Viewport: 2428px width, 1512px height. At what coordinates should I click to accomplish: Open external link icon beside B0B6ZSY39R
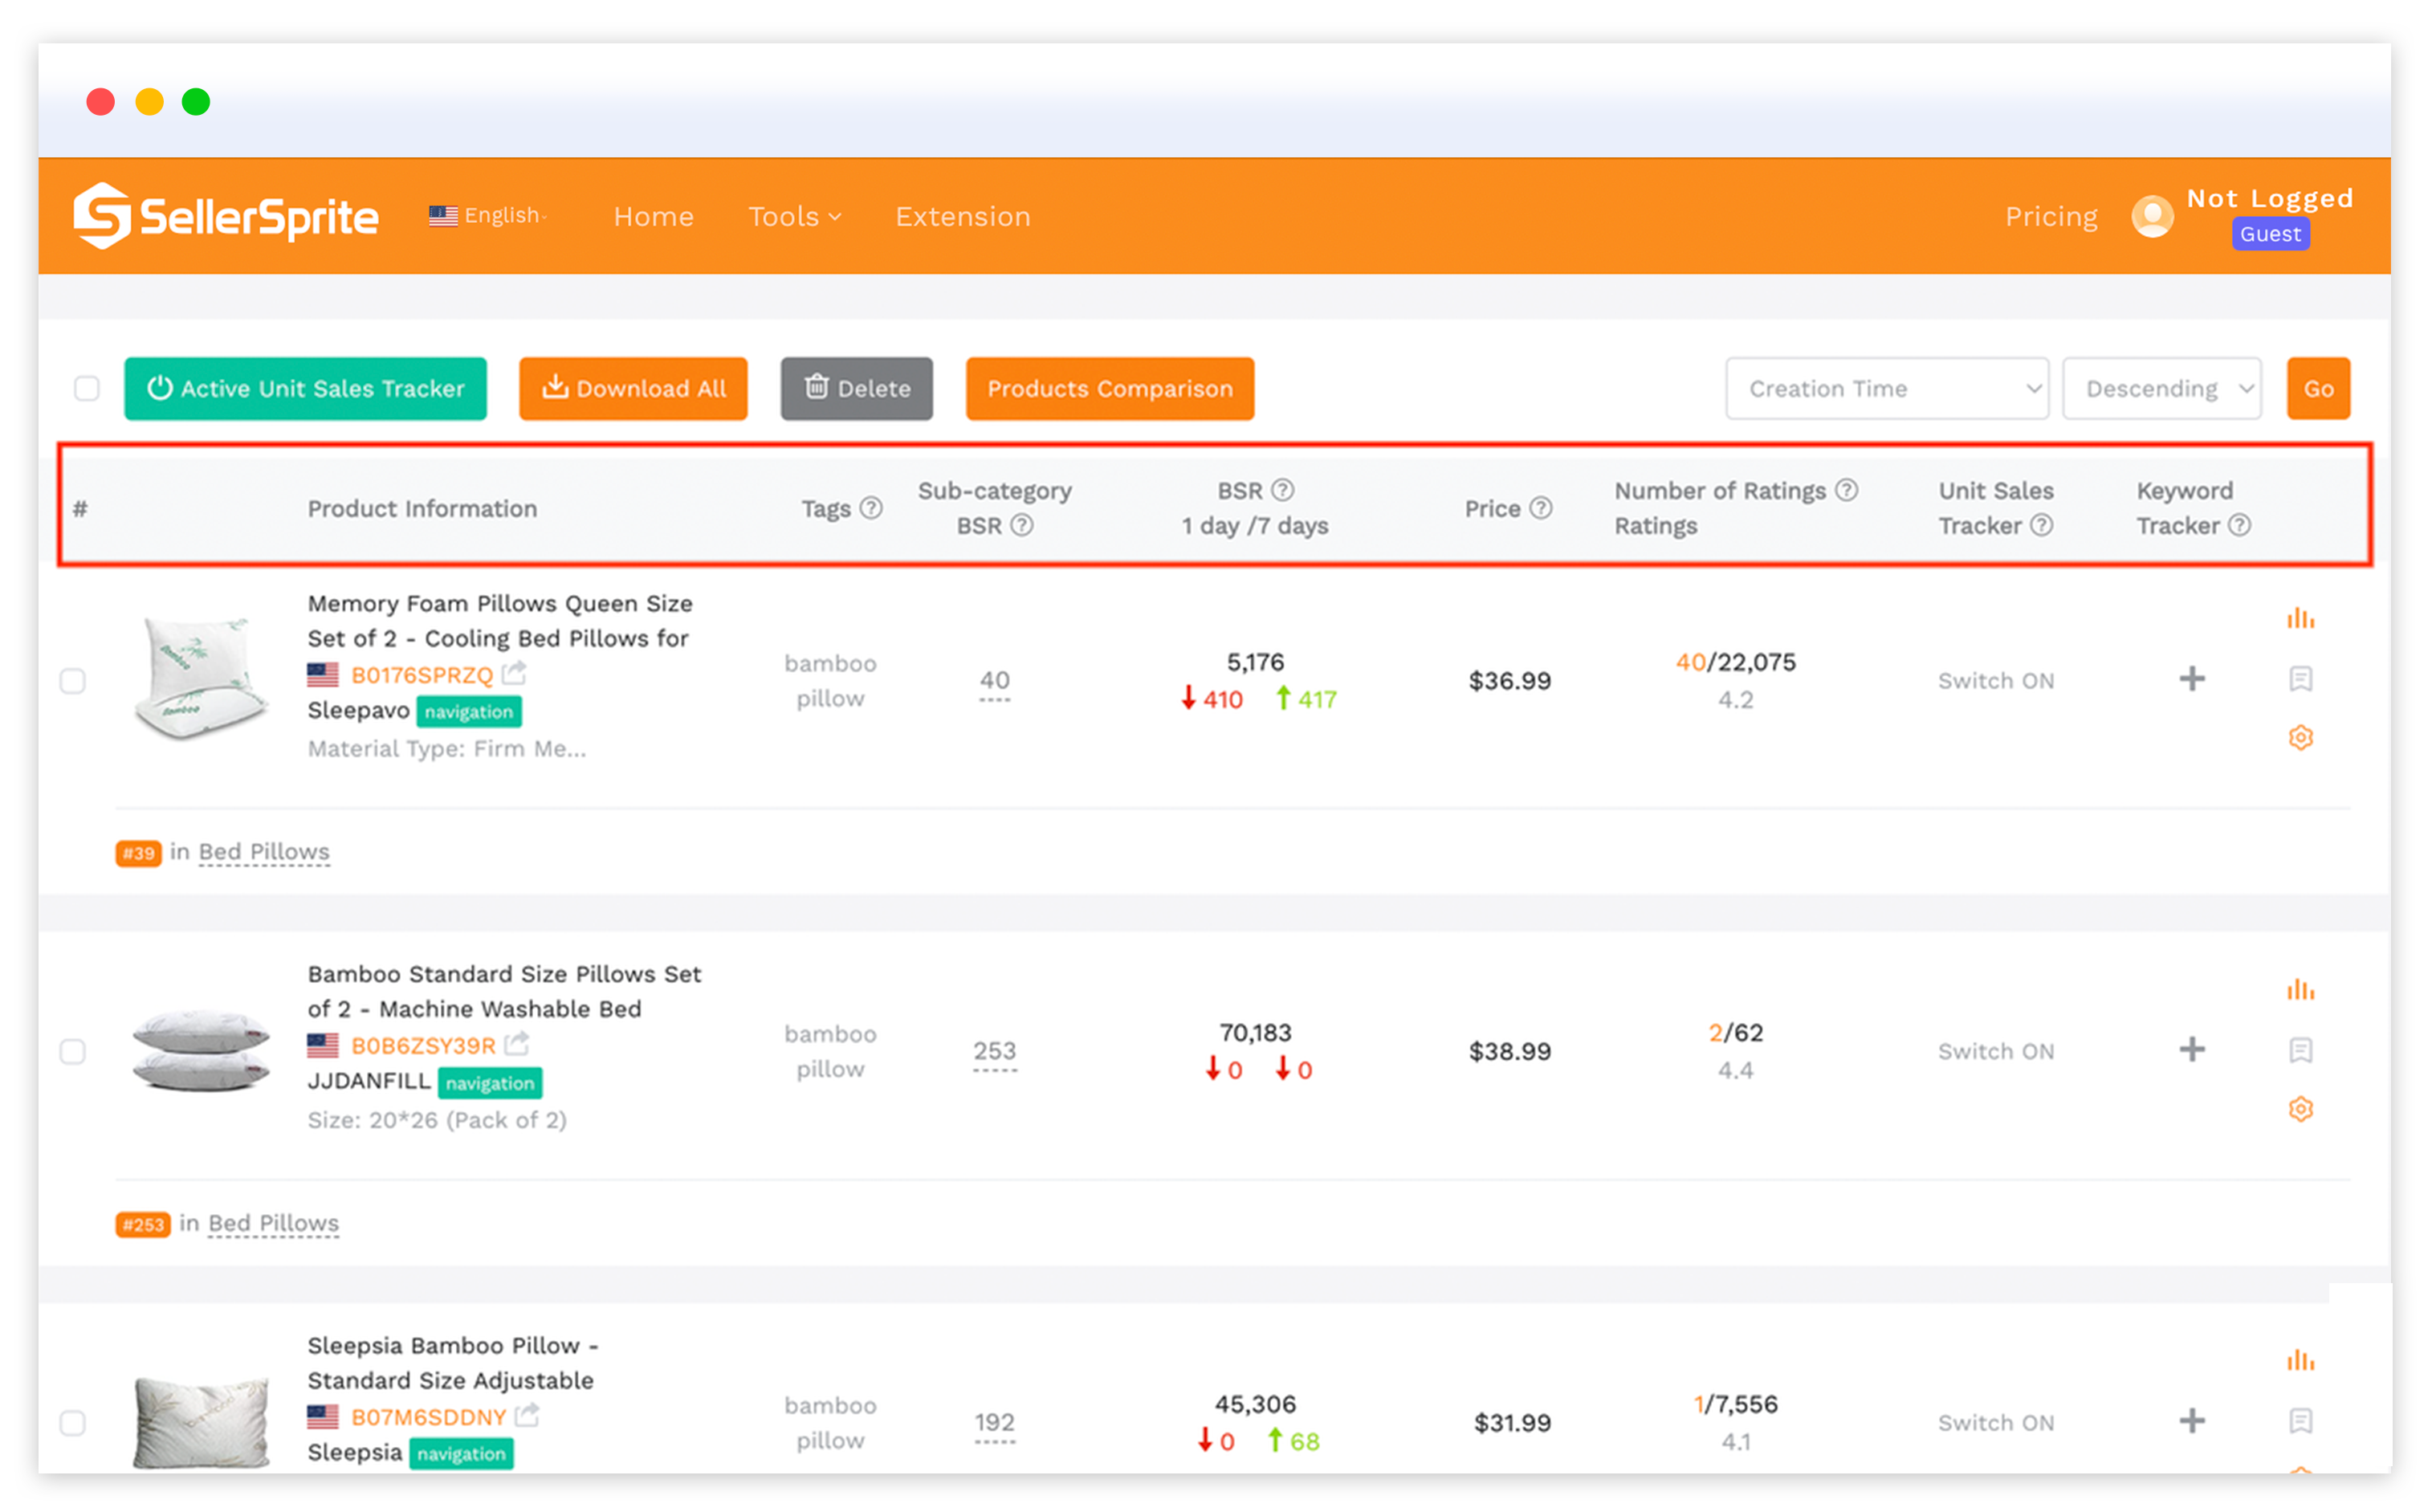(516, 1044)
